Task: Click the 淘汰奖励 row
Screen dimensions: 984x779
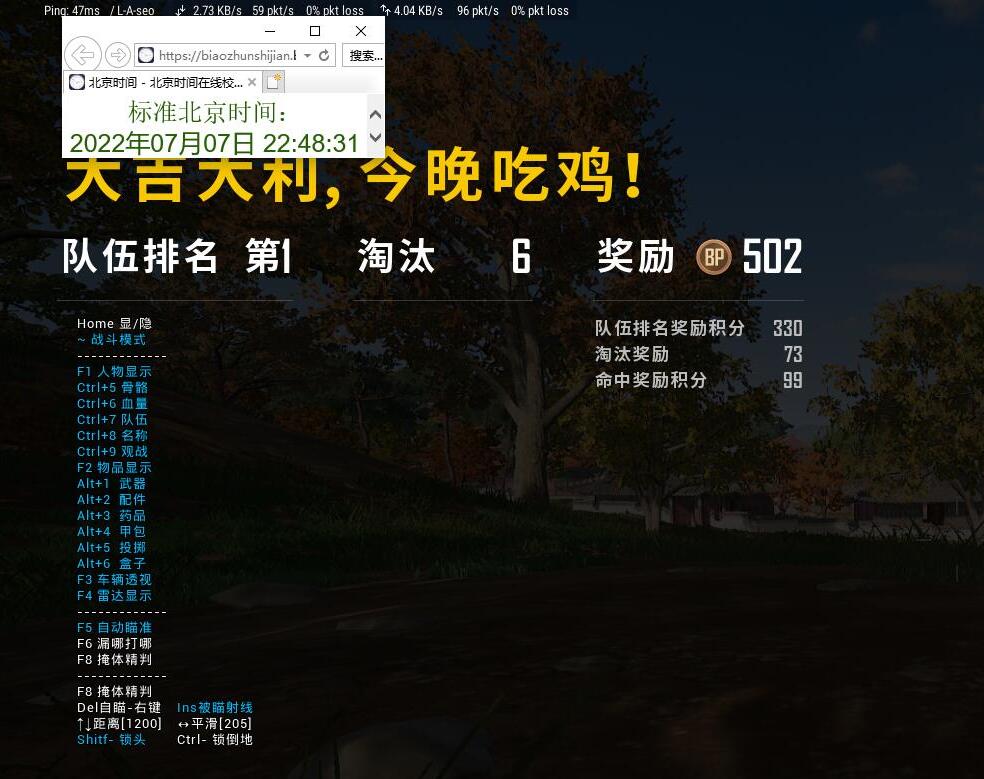Action: (698, 354)
